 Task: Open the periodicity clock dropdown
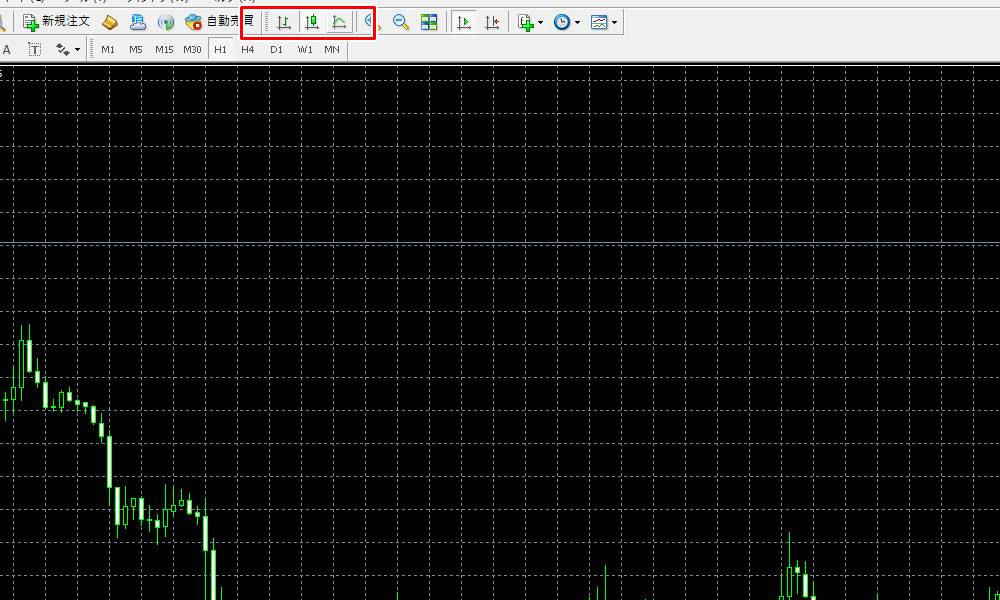click(566, 22)
